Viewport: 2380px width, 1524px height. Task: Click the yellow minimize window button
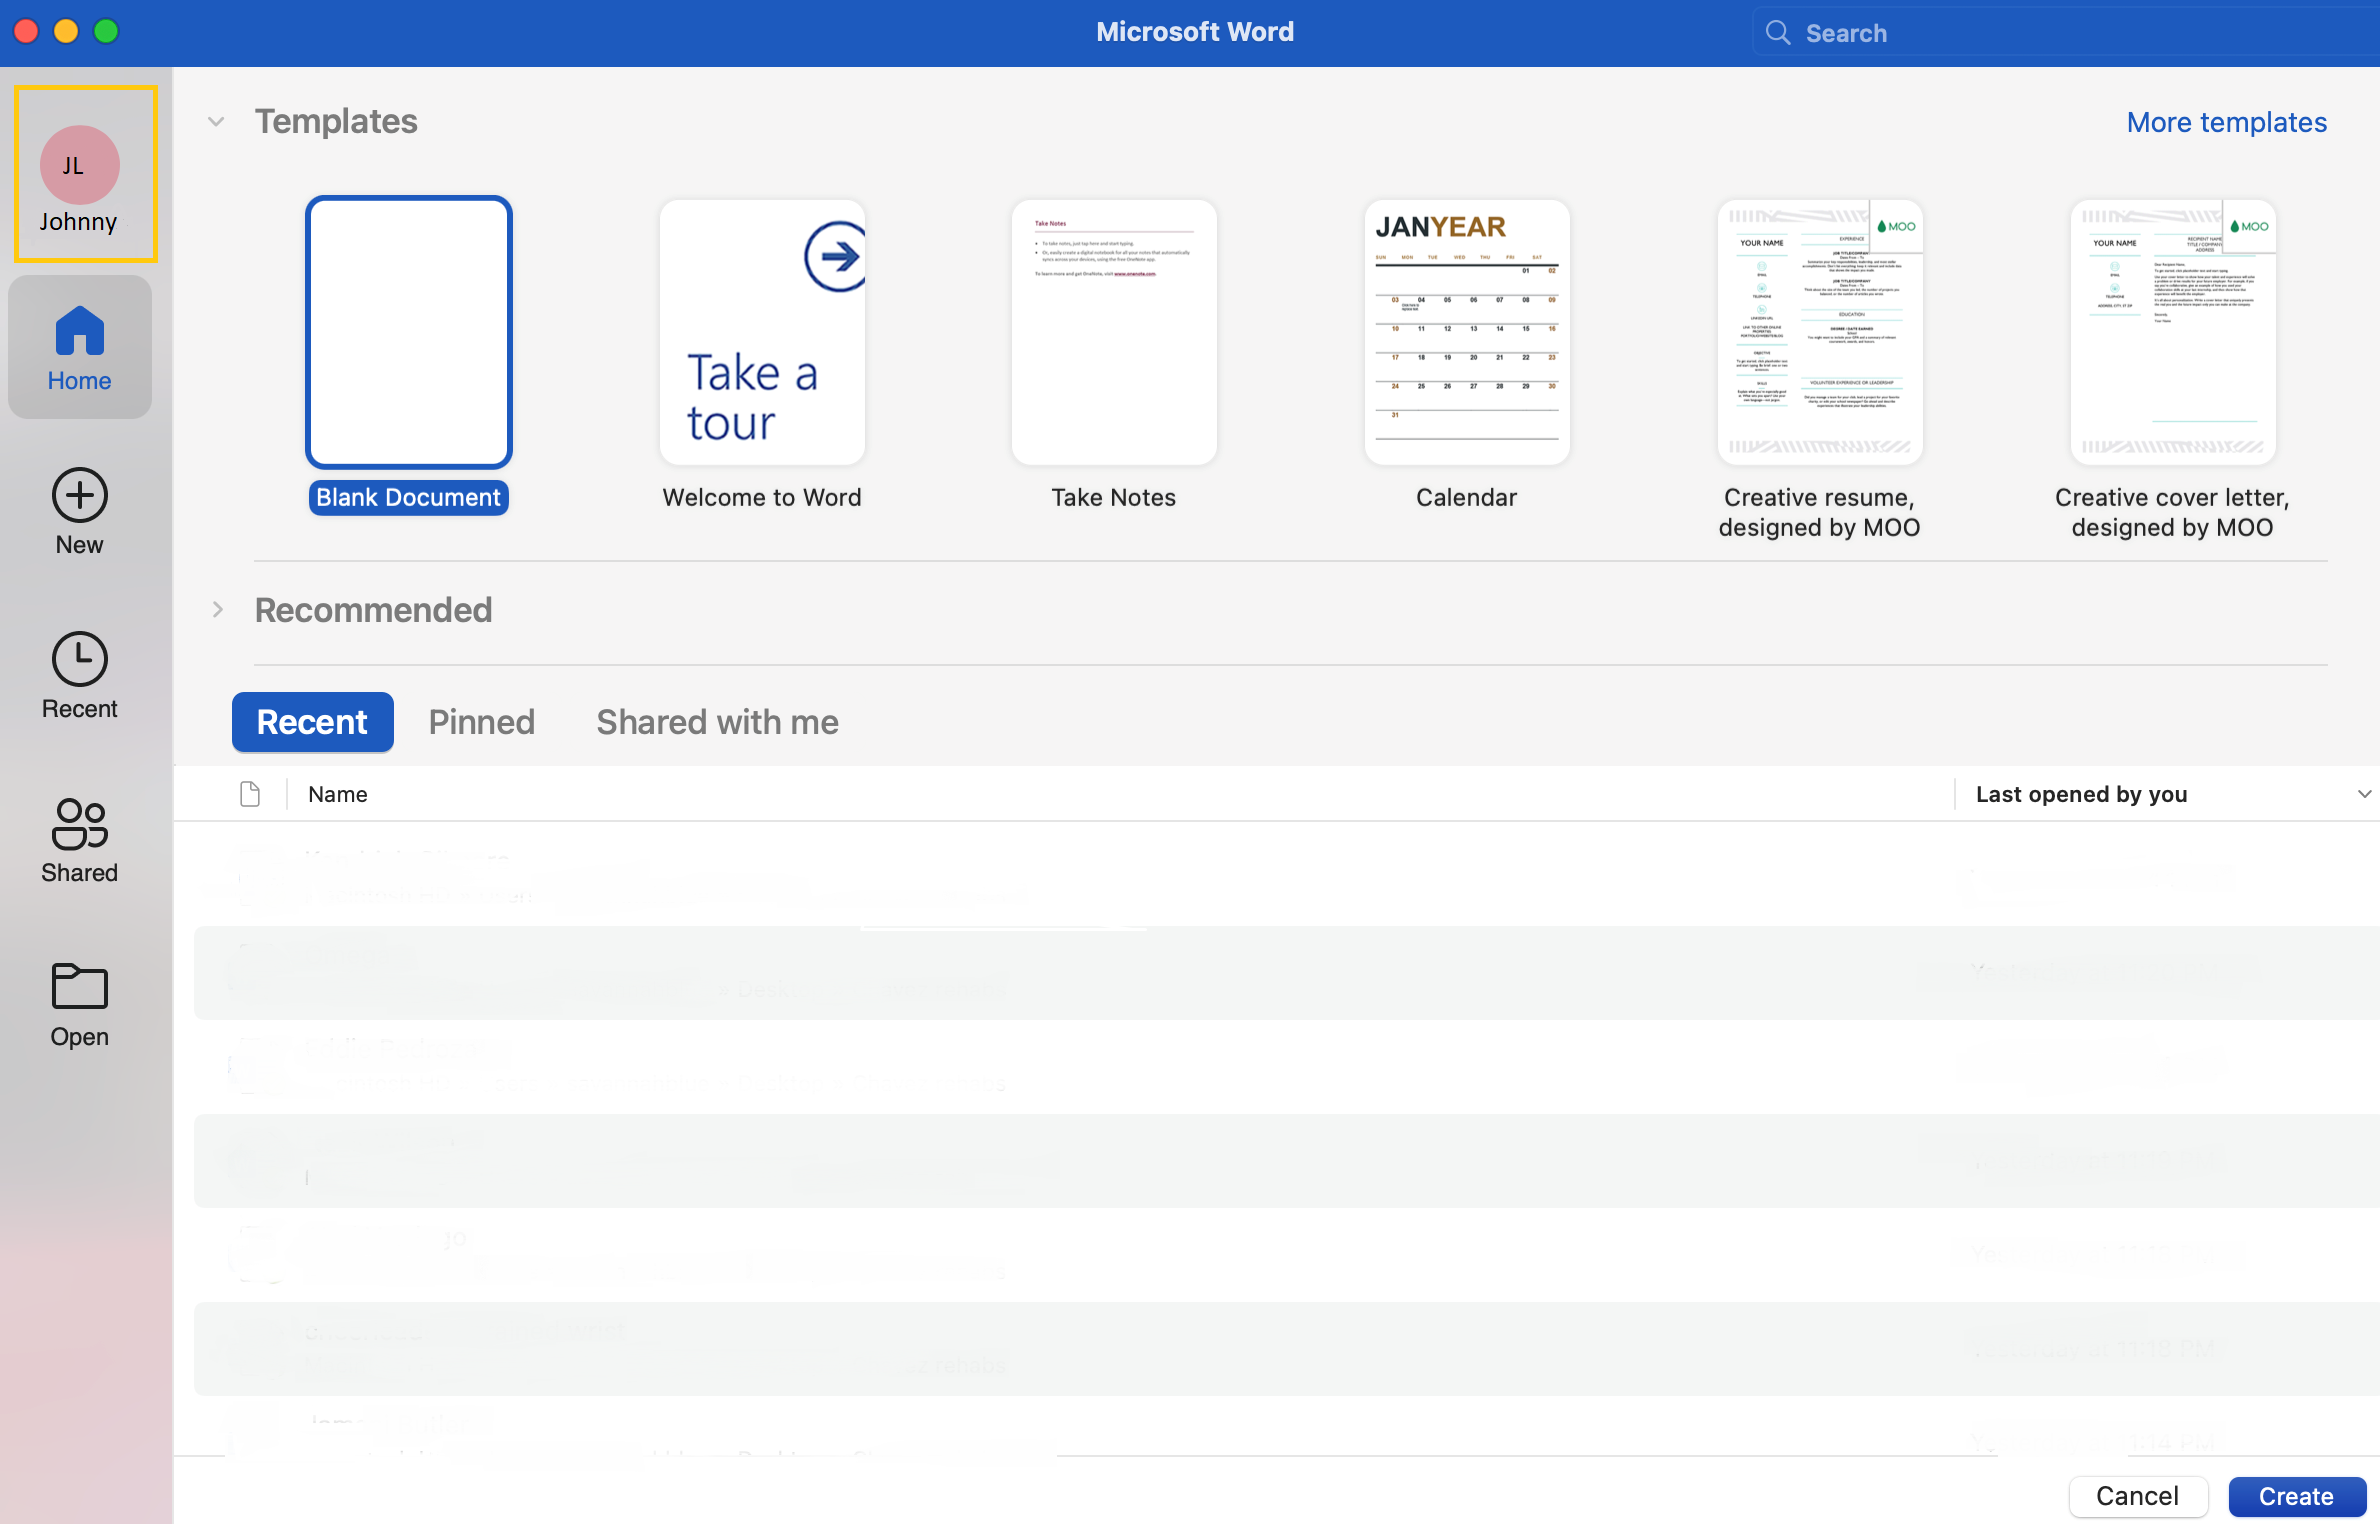pyautogui.click(x=66, y=31)
